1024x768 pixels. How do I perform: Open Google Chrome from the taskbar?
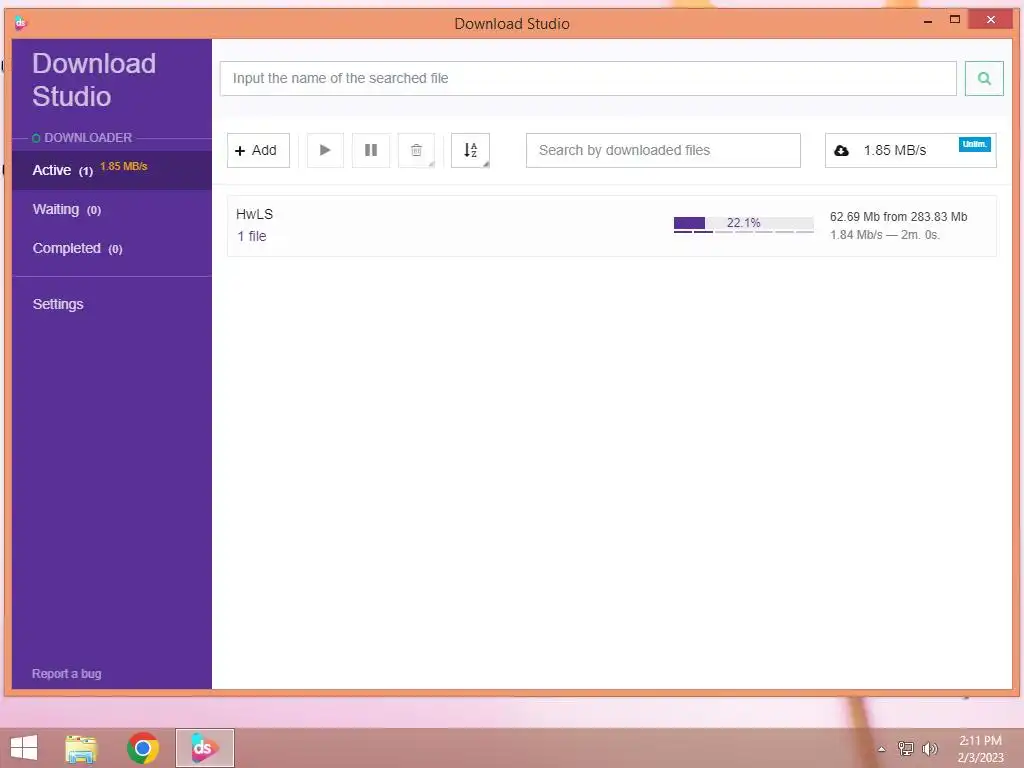click(x=143, y=748)
